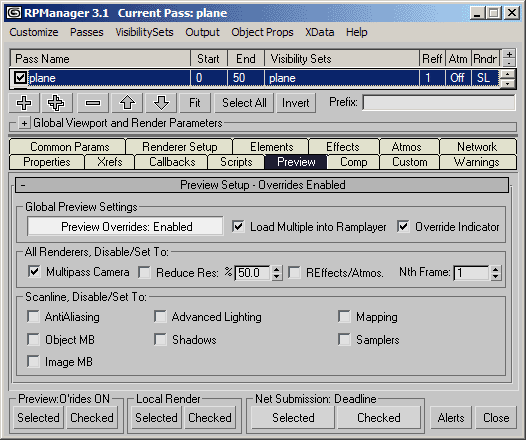
Task: Click the Nth Frame value field
Action: click(472, 273)
